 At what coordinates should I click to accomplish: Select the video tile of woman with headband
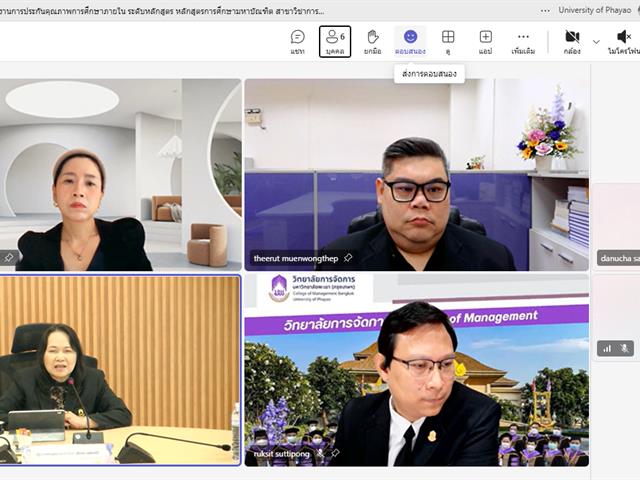120,175
